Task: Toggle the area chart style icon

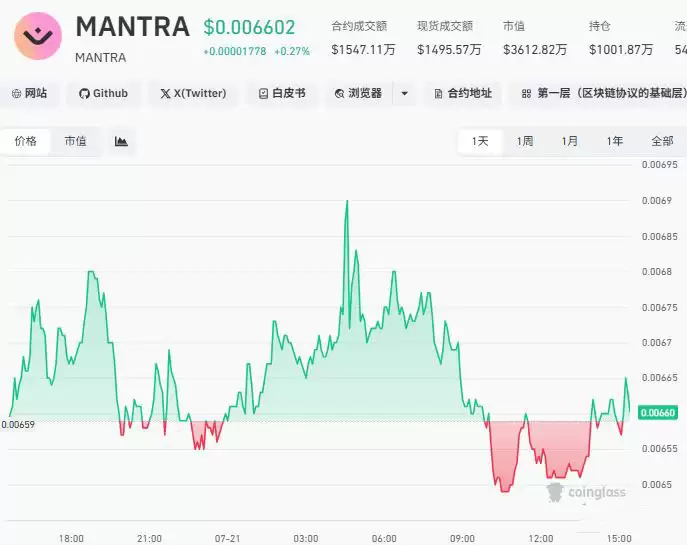Action: 121,141
